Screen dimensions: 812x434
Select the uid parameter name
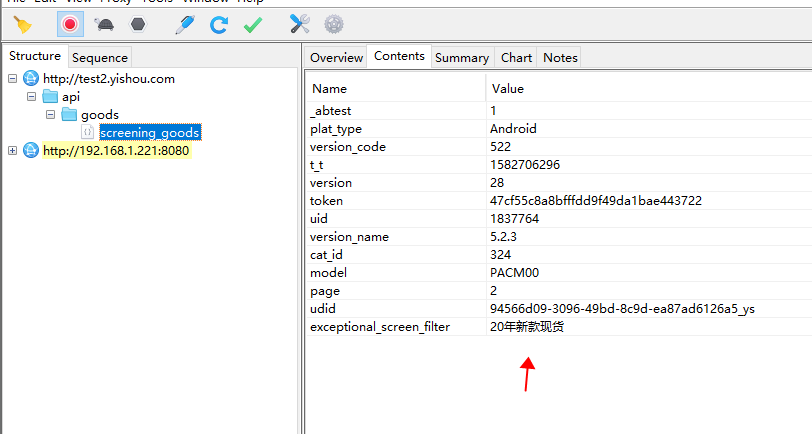318,219
